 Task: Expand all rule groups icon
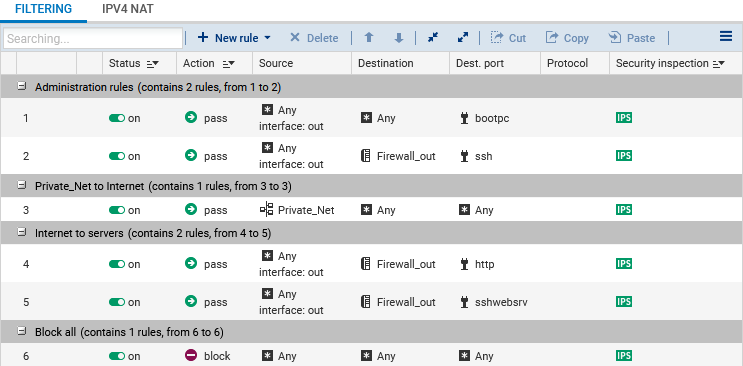coord(463,37)
